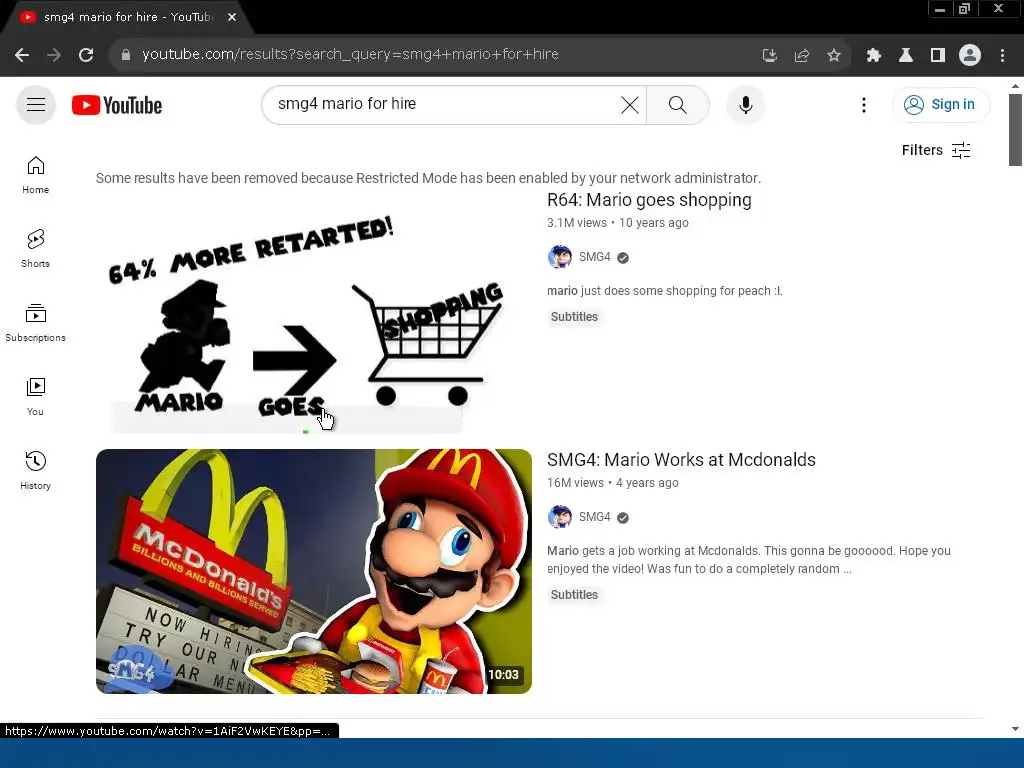Click 'mario just does some shopping' description
1024x768 pixels.
coord(665,291)
